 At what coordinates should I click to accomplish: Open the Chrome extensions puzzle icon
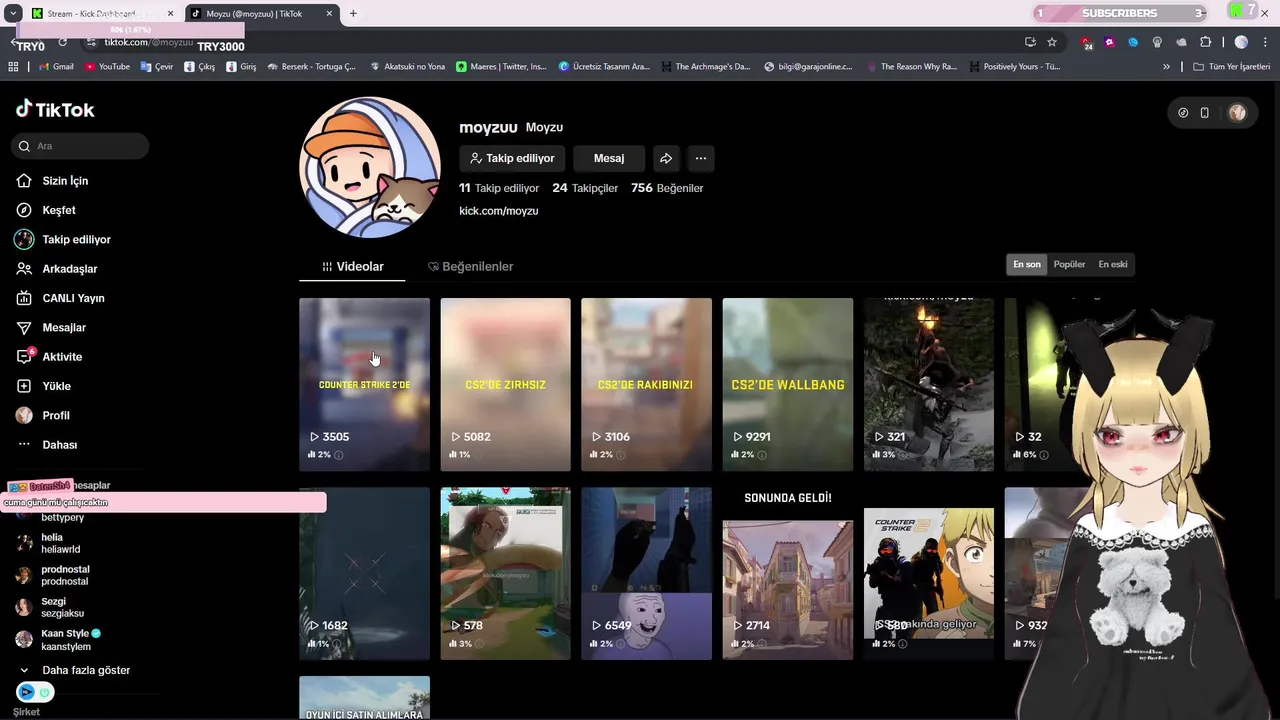(x=1205, y=42)
